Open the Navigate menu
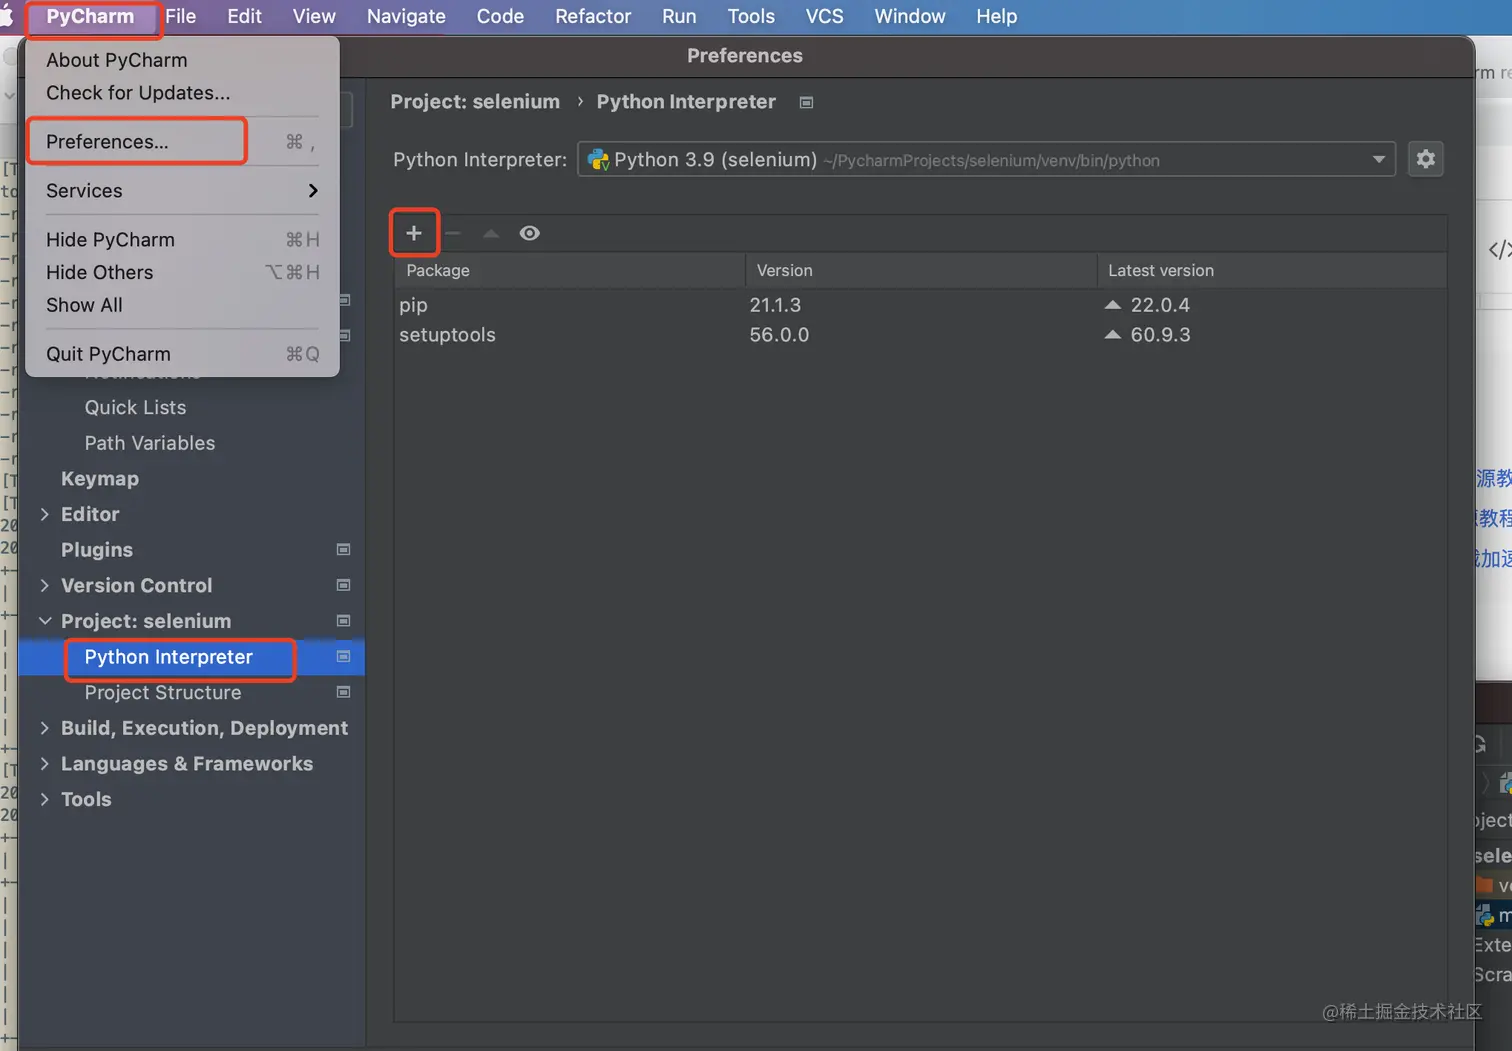The height and width of the screenshot is (1051, 1512). [x=406, y=17]
